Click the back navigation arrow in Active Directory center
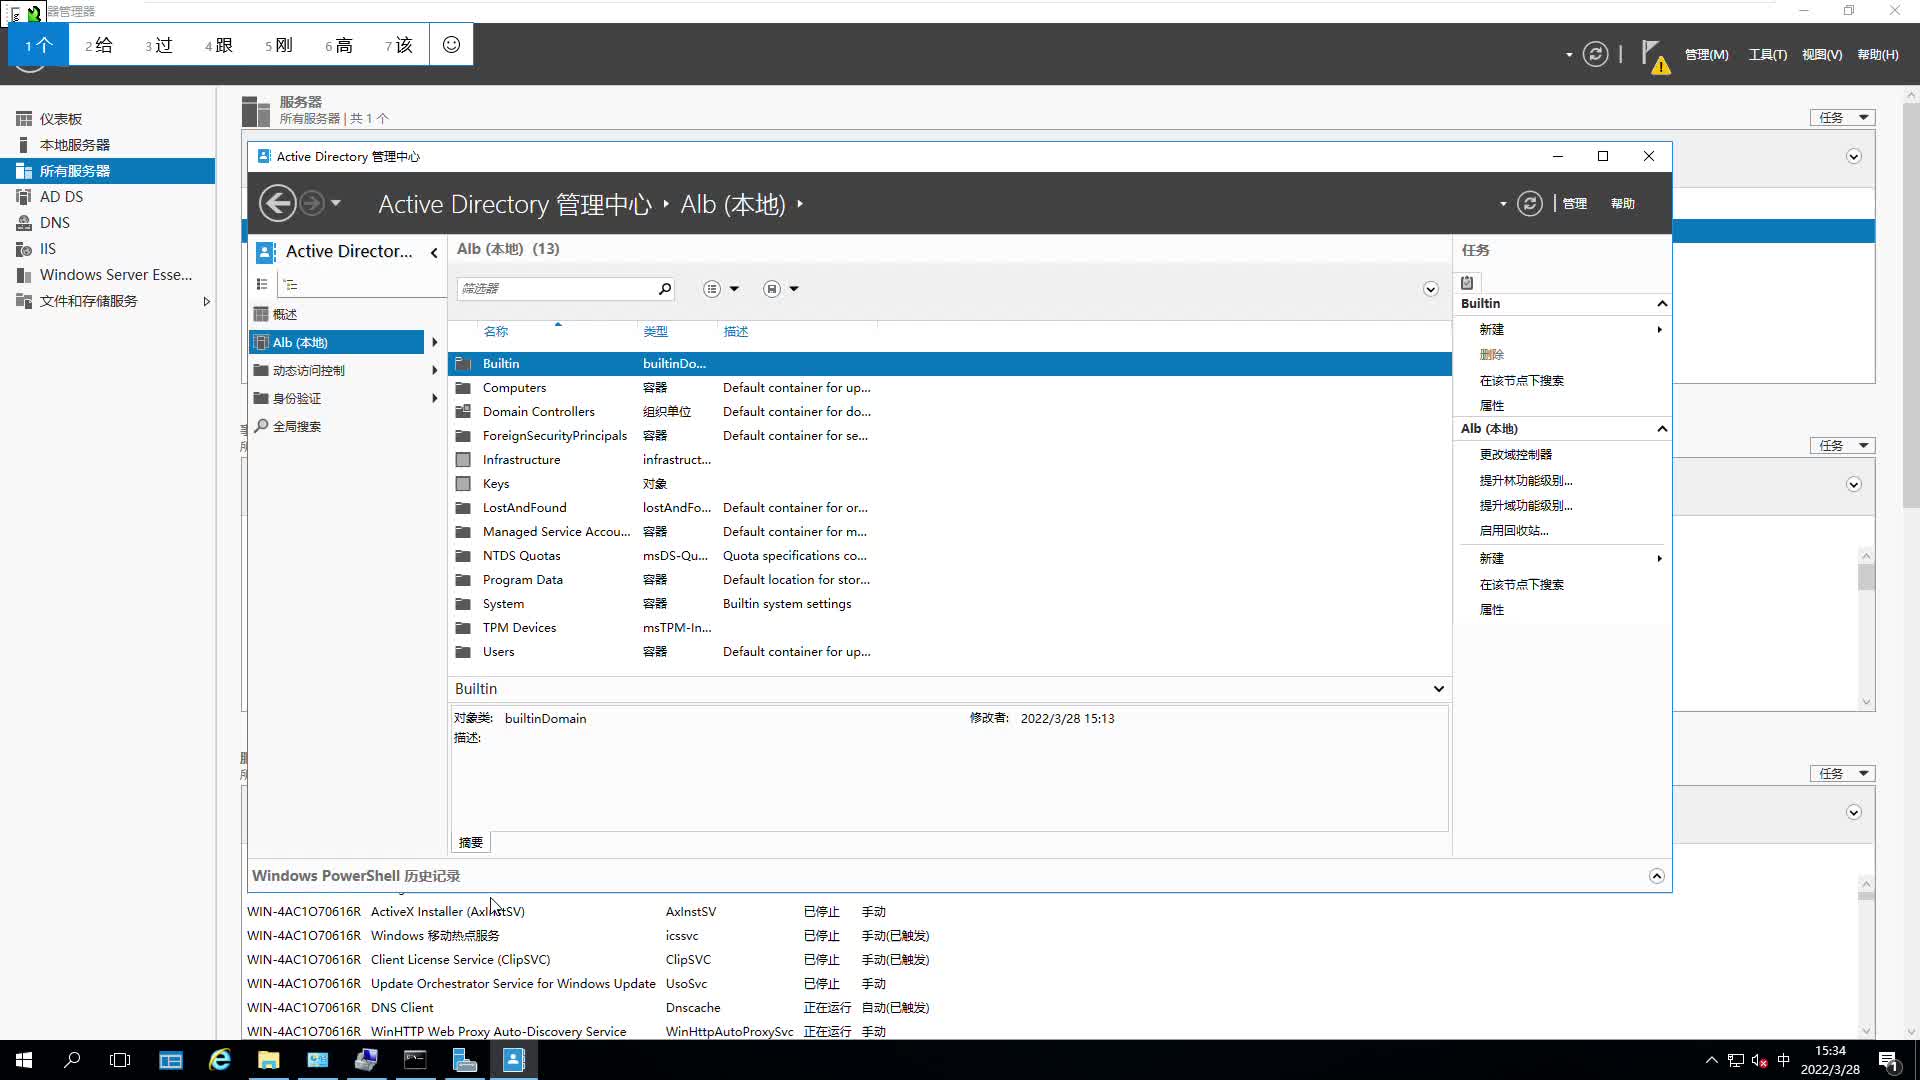Viewport: 1920px width, 1080px height. coord(277,204)
